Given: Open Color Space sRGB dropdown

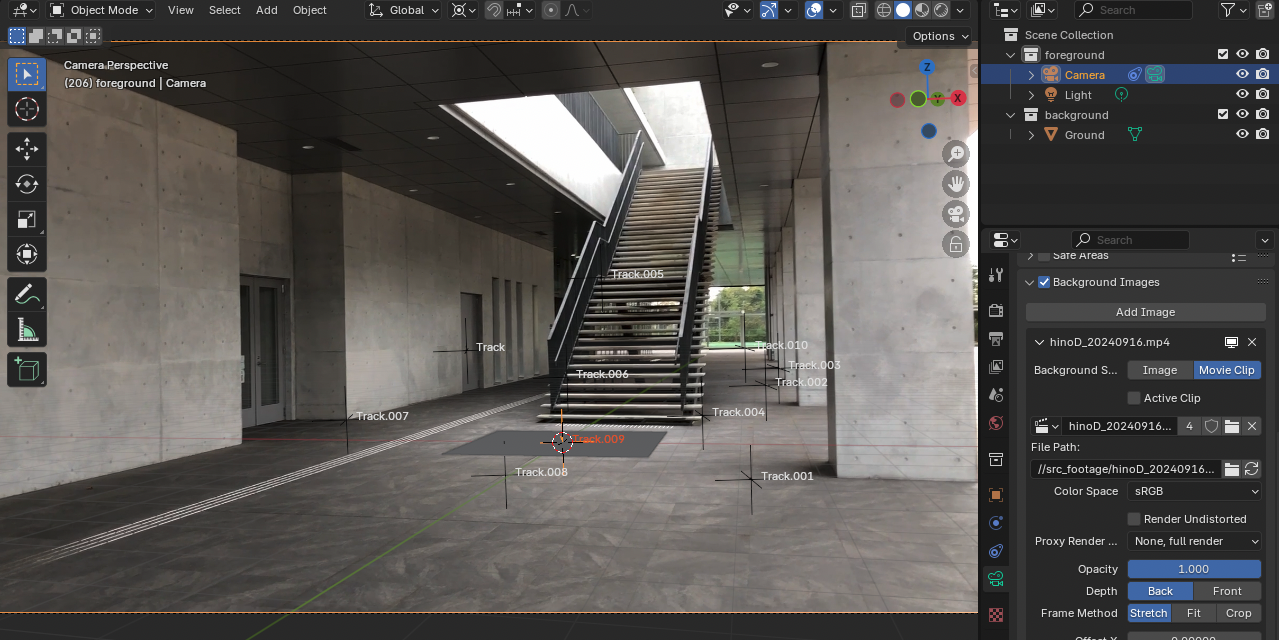Looking at the screenshot, I should coord(1194,491).
